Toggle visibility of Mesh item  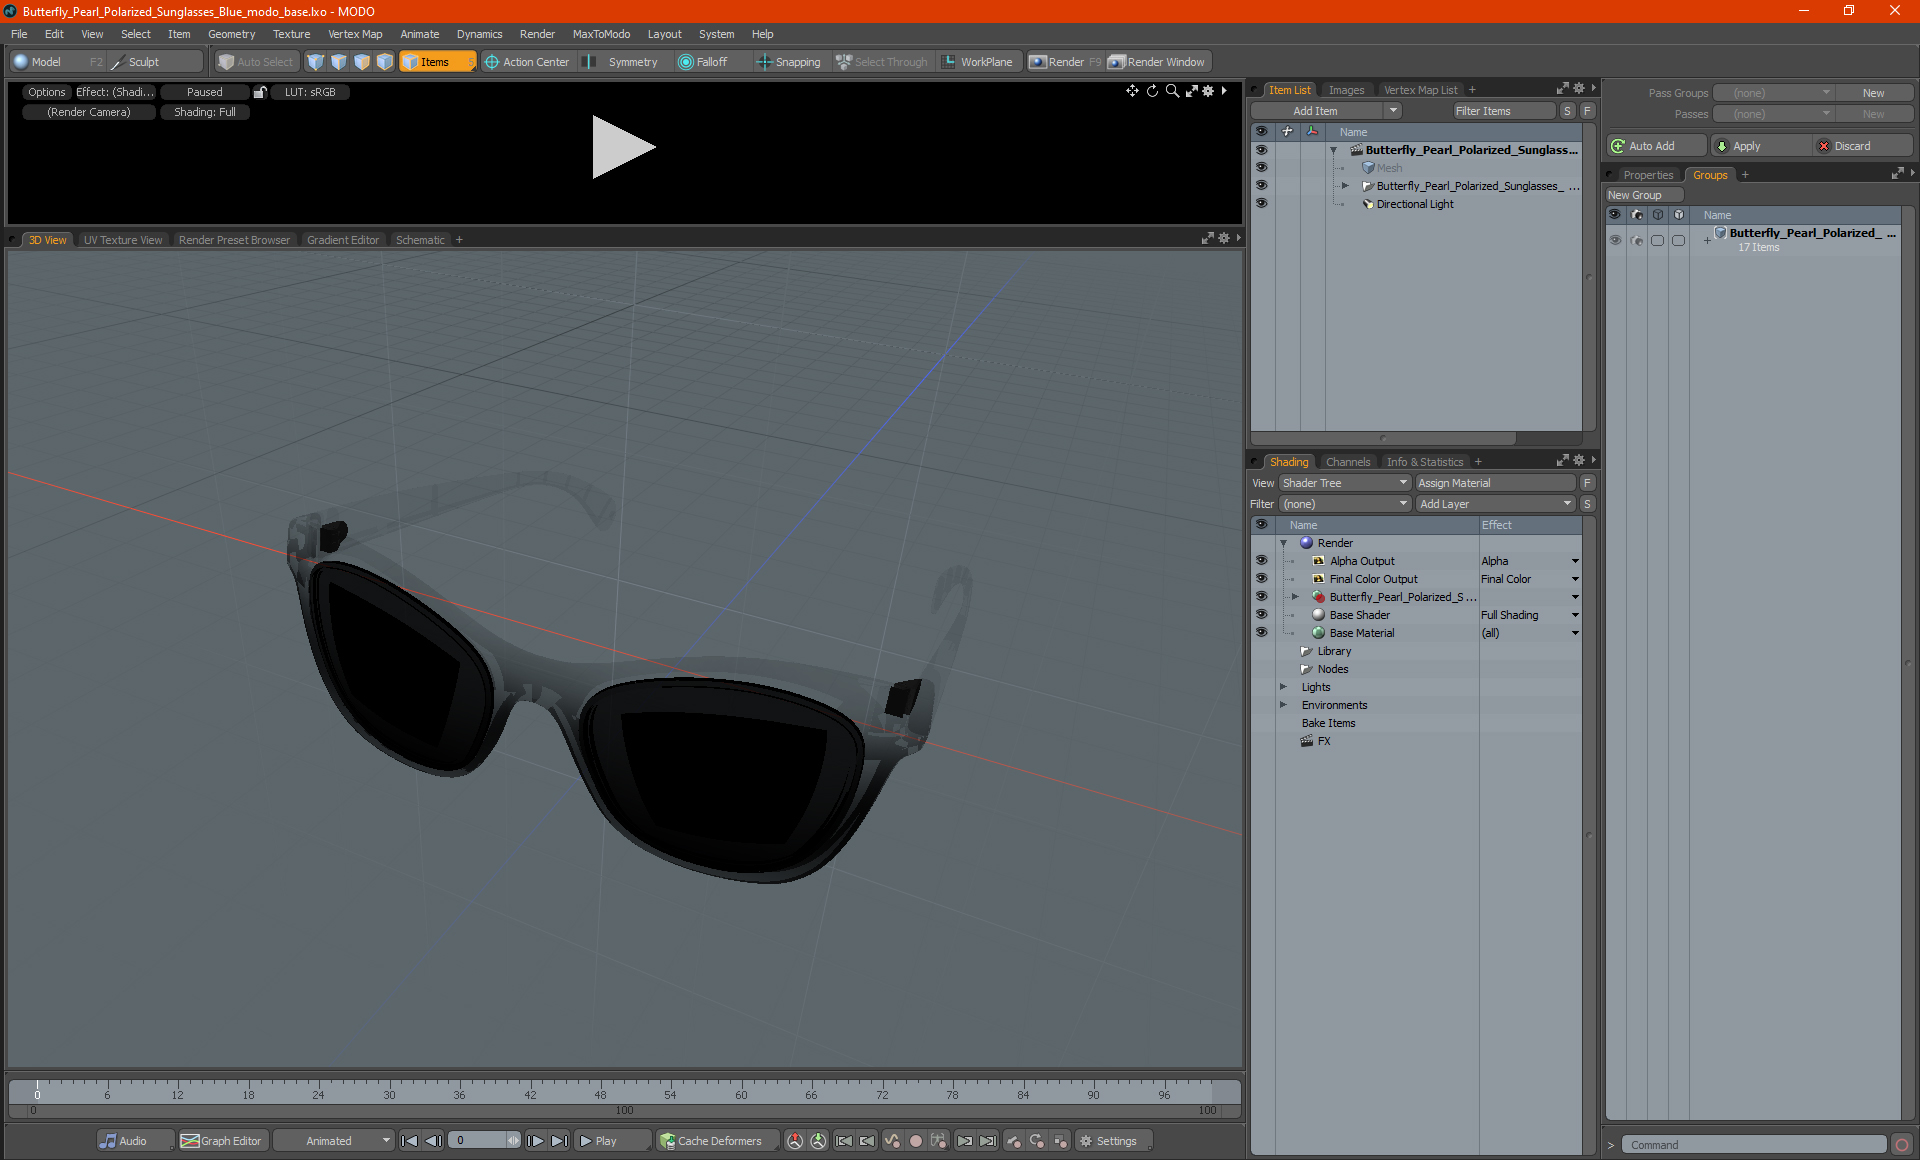pos(1261,168)
